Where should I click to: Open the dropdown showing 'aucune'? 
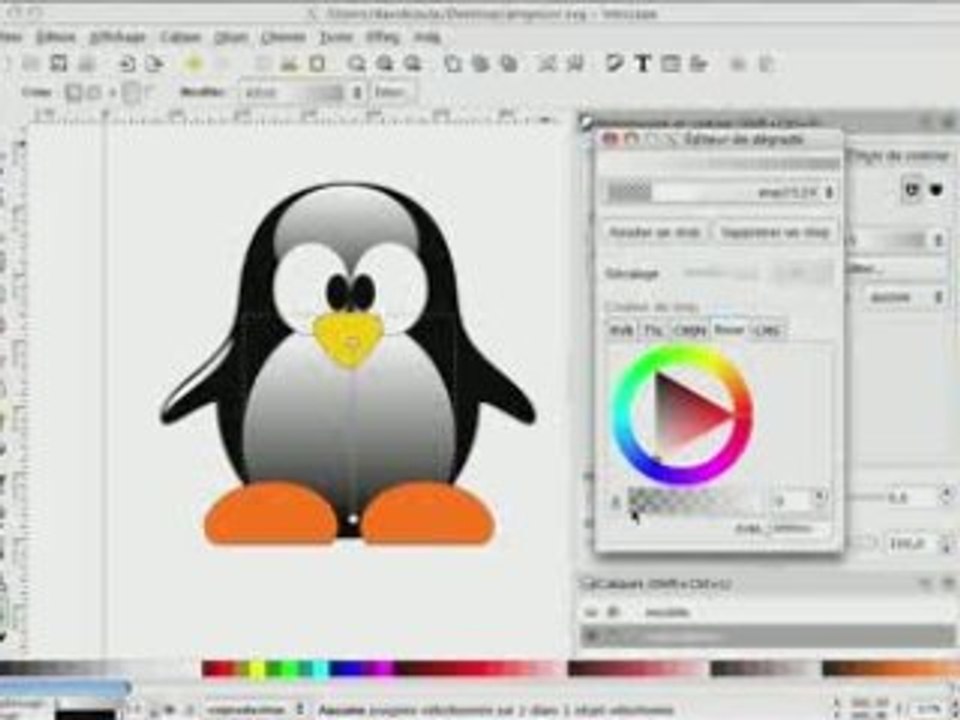(904, 298)
